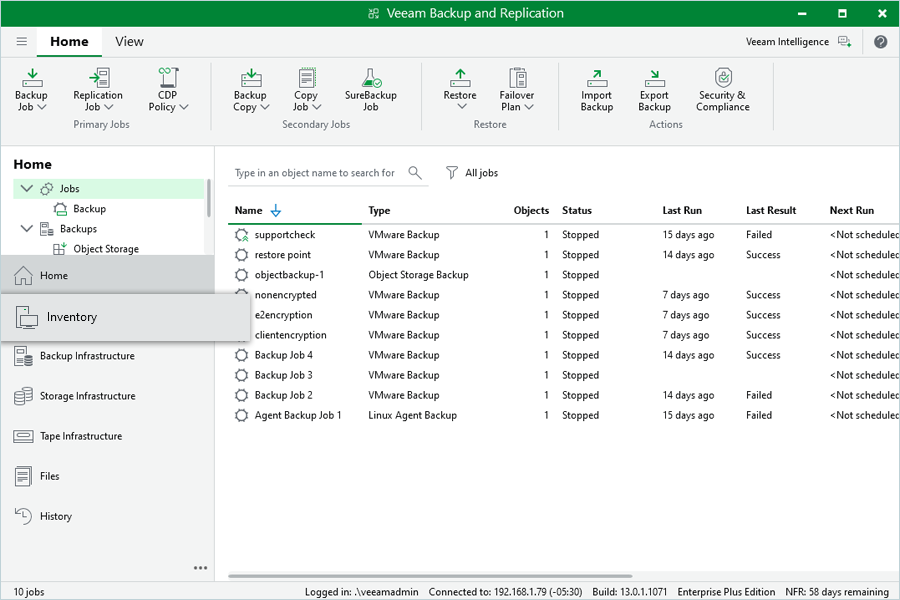Open the Tape Infrastructure view

pos(80,436)
